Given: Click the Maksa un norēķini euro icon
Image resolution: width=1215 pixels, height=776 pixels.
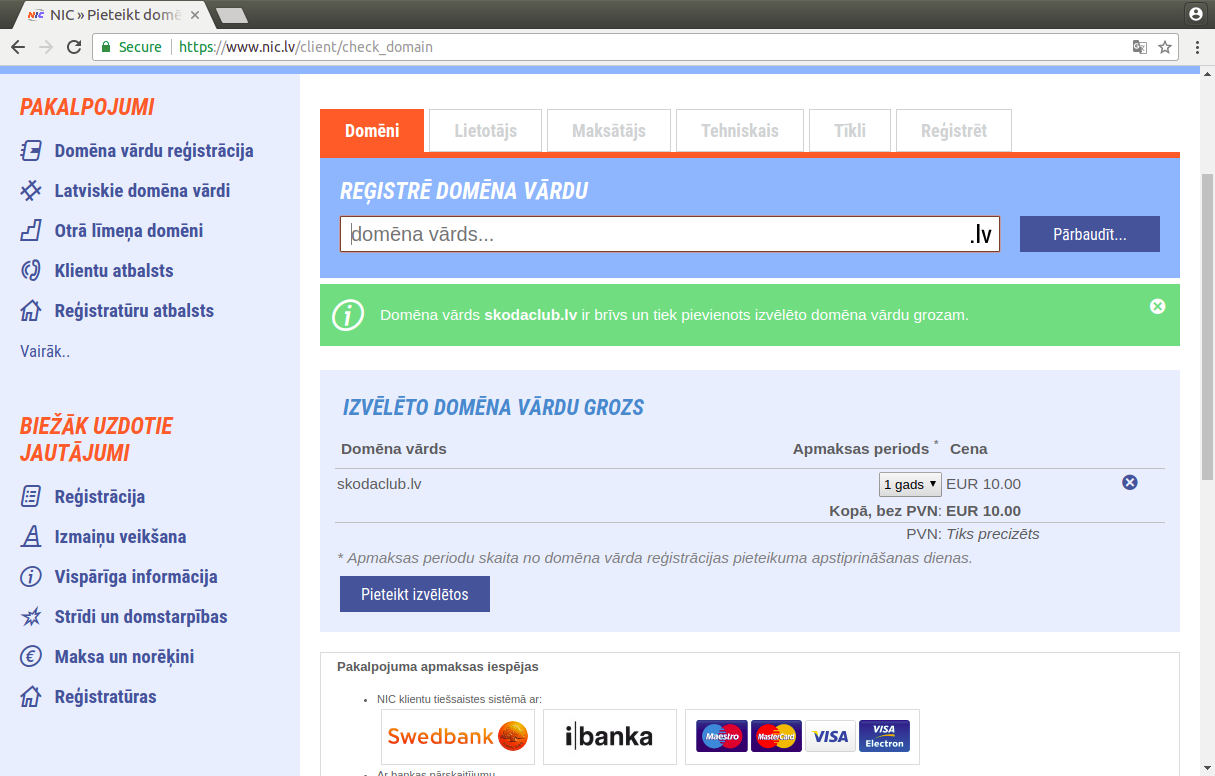Looking at the screenshot, I should tap(31, 657).
